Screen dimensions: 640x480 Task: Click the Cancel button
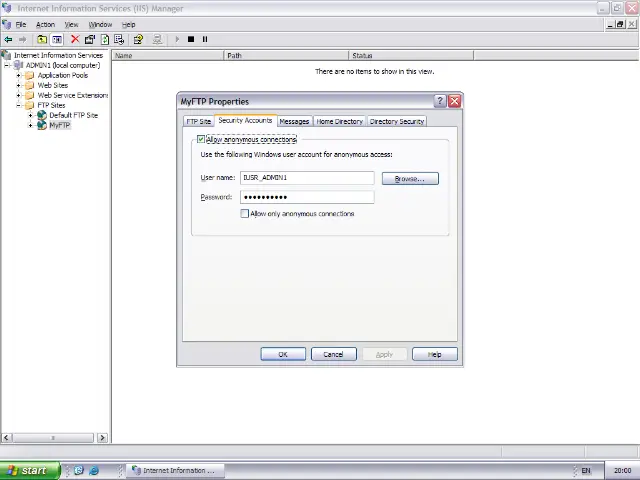tap(333, 354)
